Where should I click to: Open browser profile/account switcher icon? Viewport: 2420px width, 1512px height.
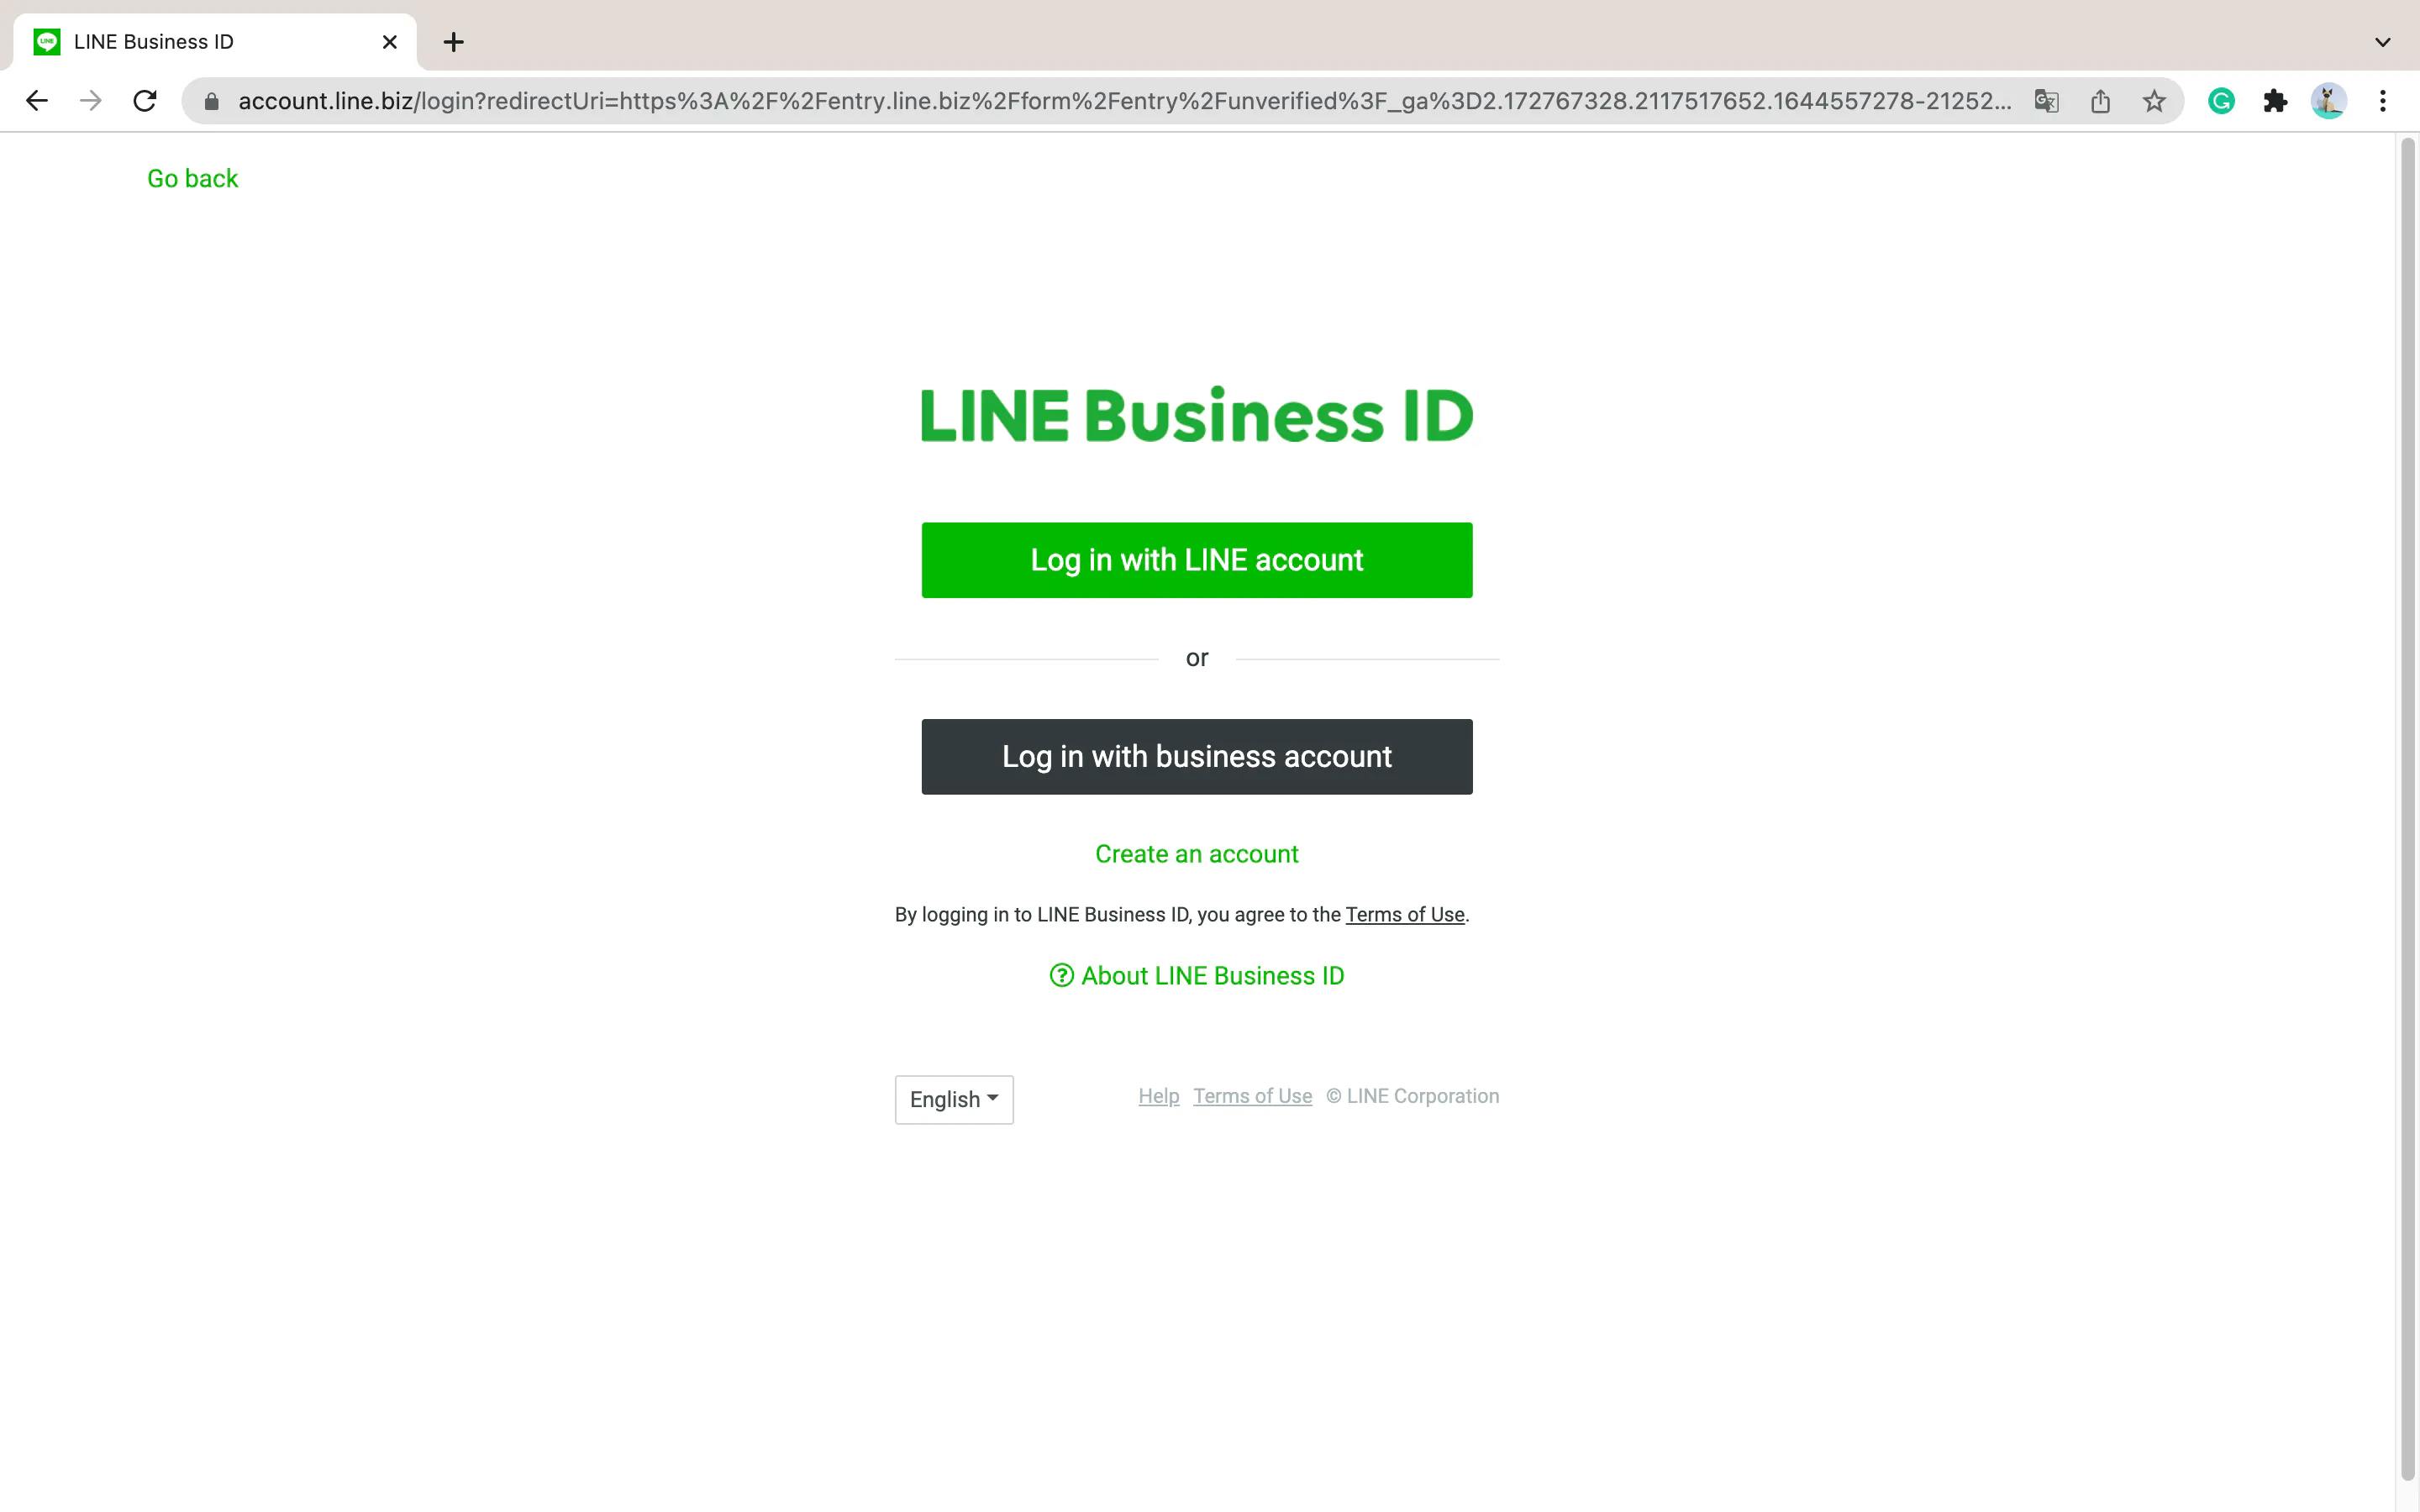point(2329,101)
